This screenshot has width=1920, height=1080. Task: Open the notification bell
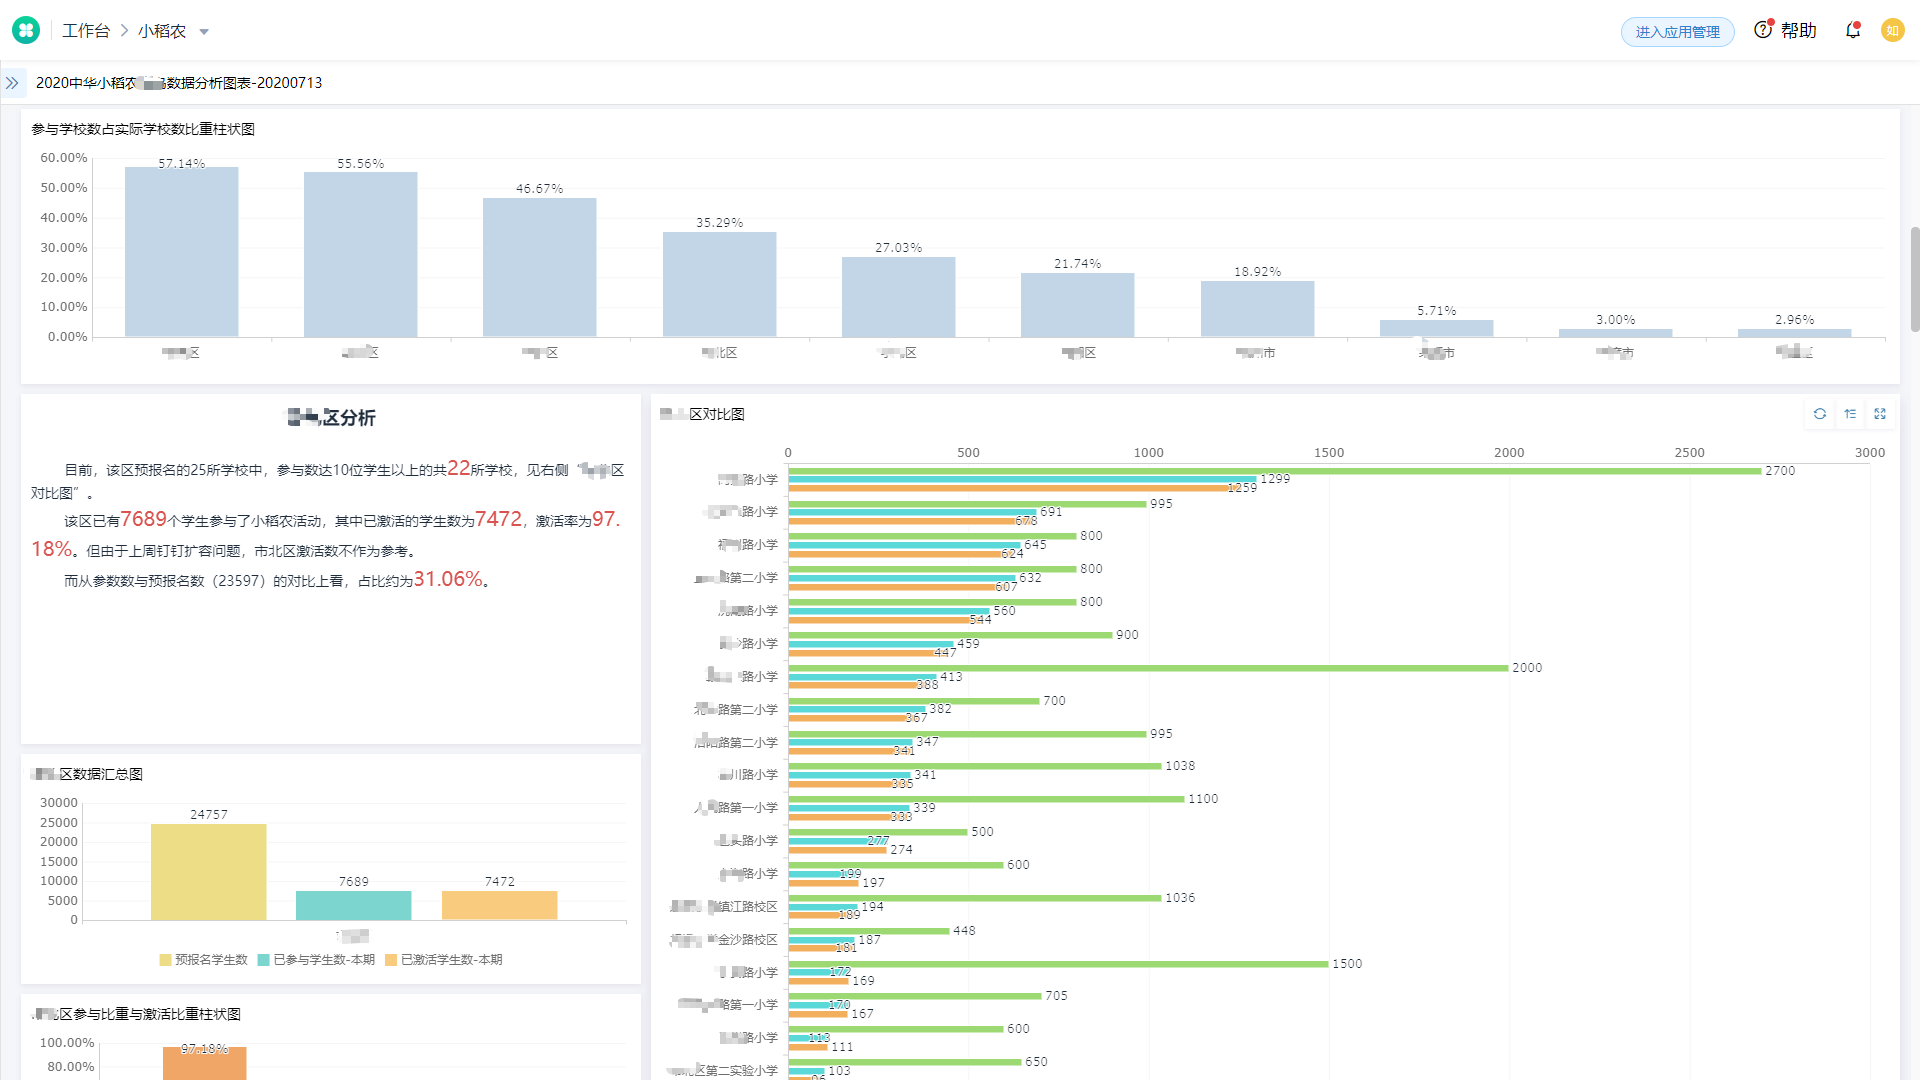(1853, 30)
